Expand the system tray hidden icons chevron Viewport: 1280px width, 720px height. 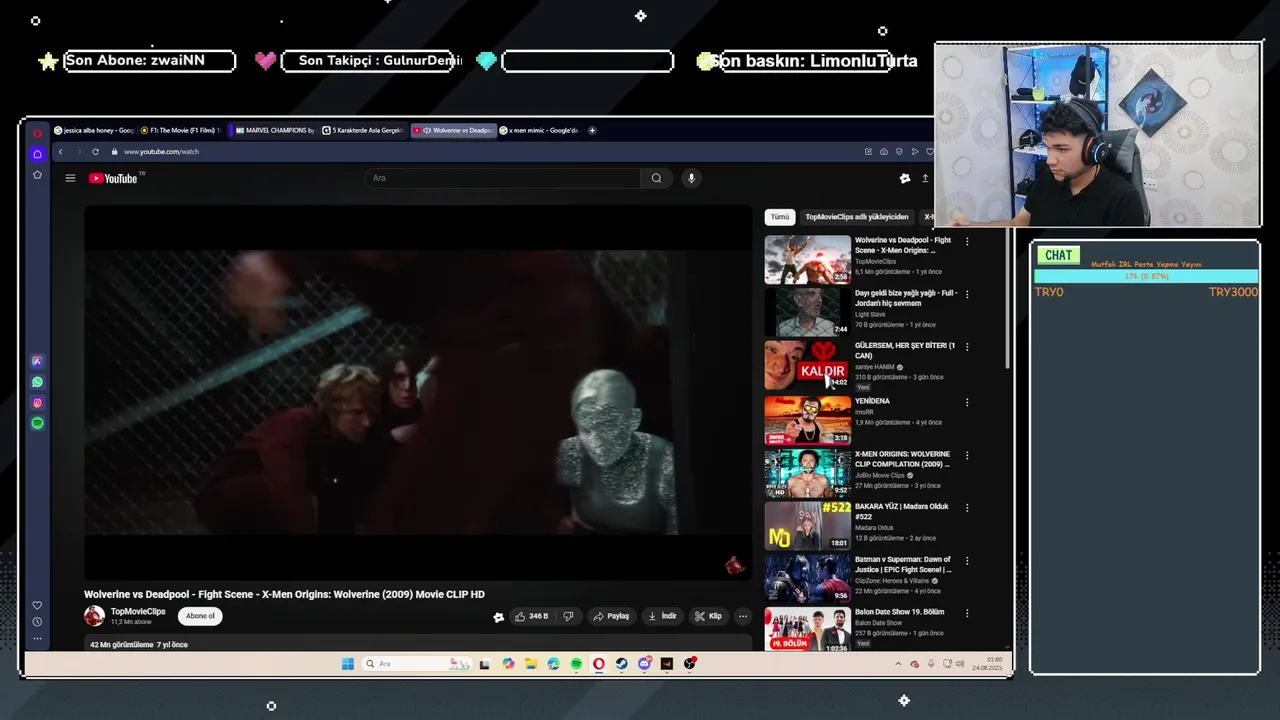pyautogui.click(x=898, y=664)
